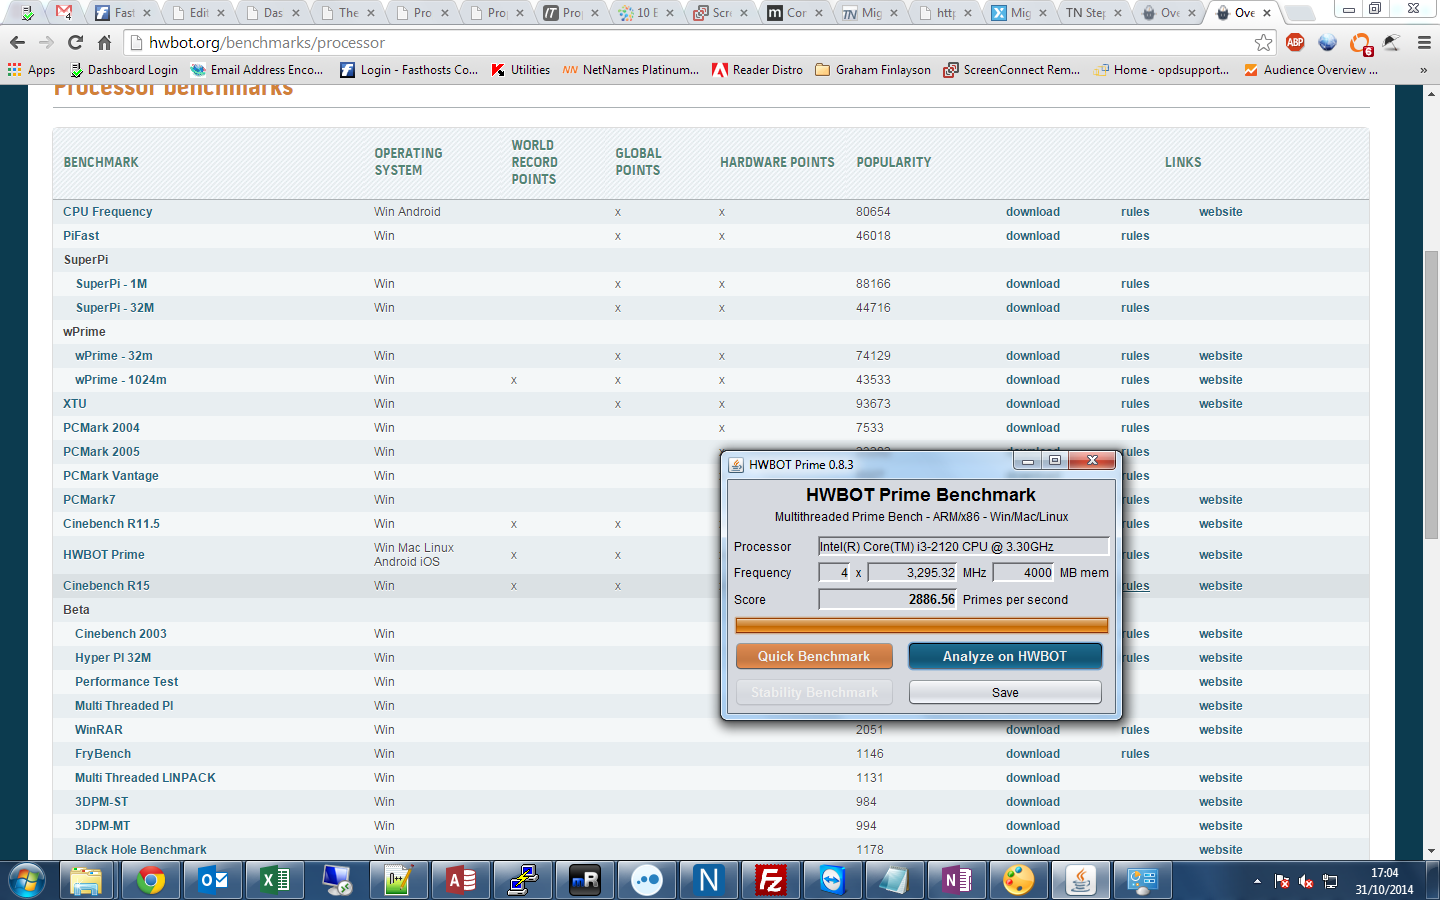Click the Quick Benchmark button

tap(814, 656)
